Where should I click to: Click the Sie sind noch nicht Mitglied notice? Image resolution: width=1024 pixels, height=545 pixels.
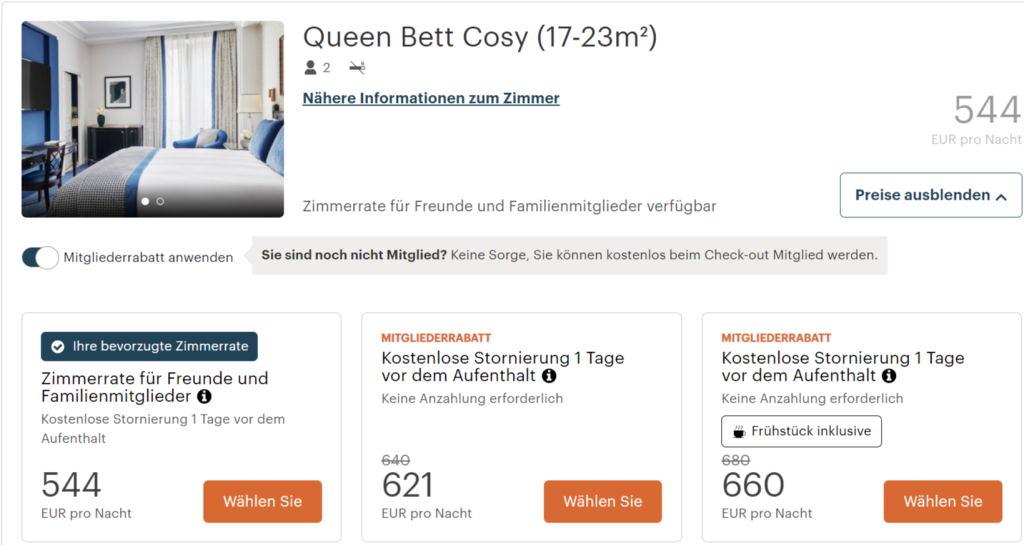[x=569, y=255]
